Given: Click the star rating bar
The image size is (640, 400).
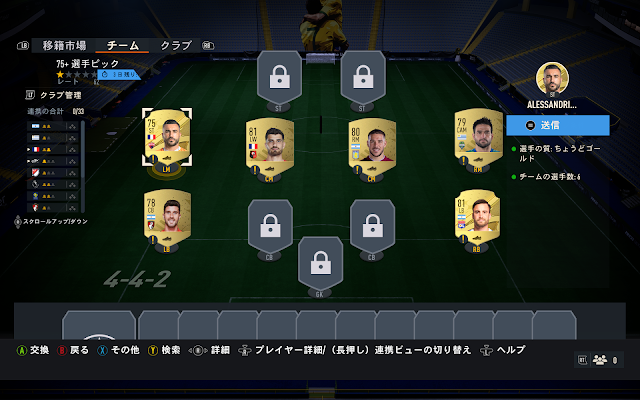Looking at the screenshot, I should tap(77, 74).
